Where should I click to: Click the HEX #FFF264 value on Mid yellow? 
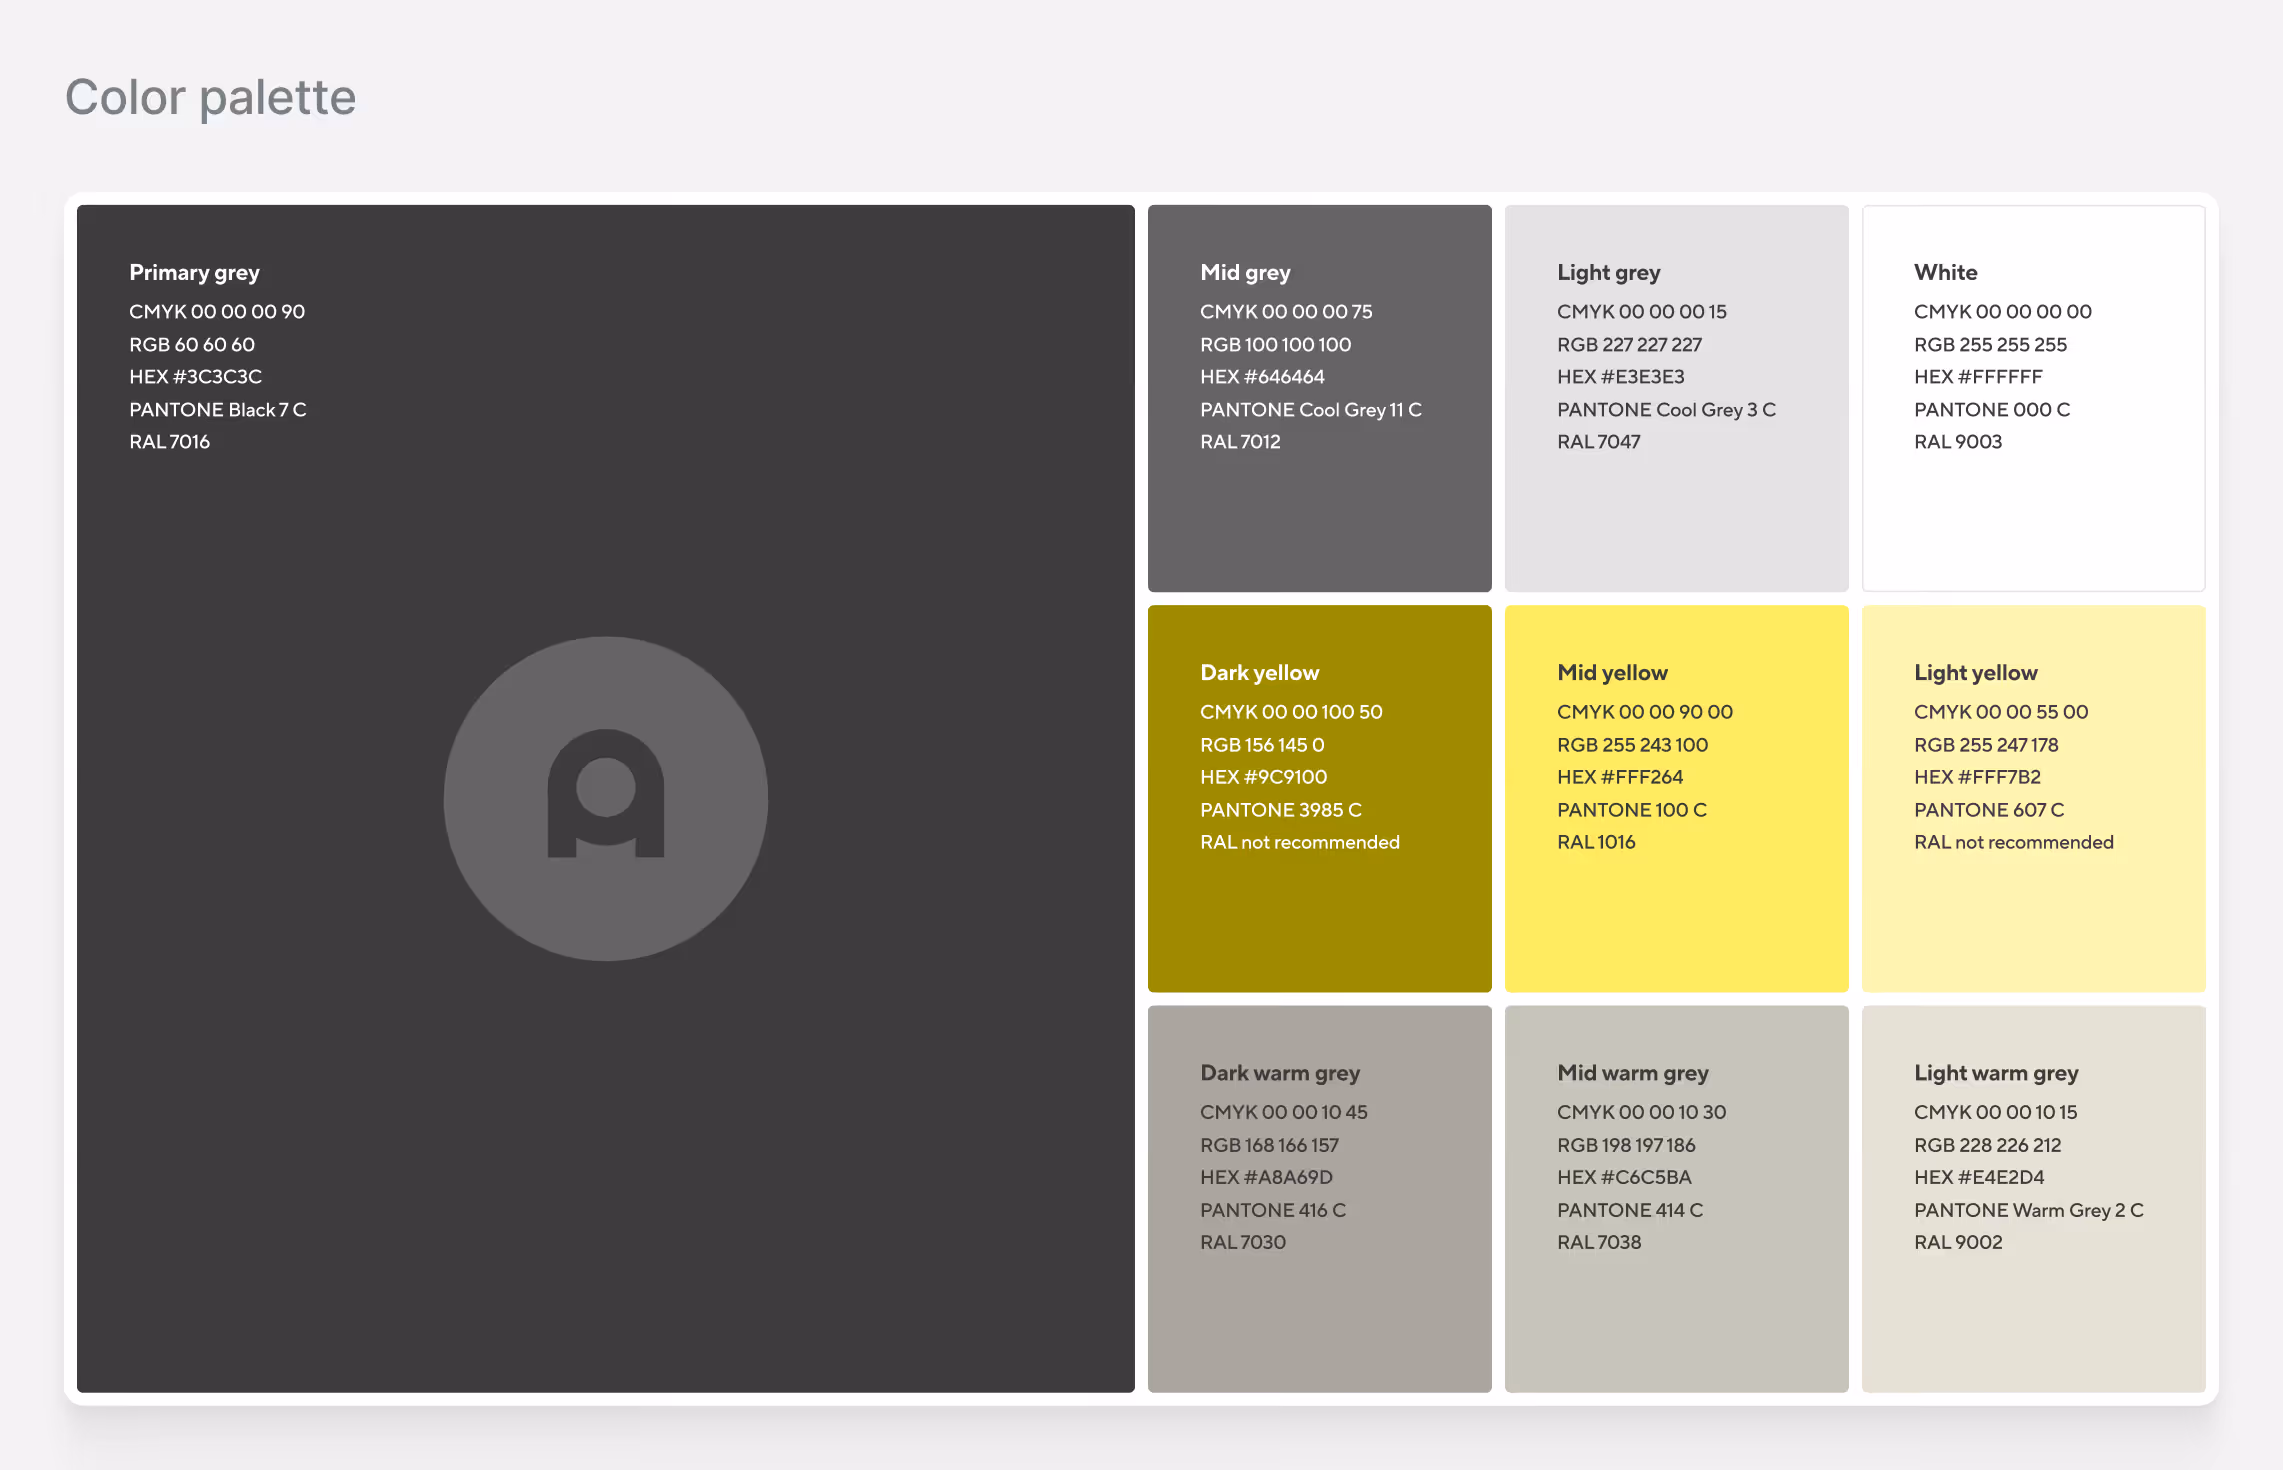1620,777
